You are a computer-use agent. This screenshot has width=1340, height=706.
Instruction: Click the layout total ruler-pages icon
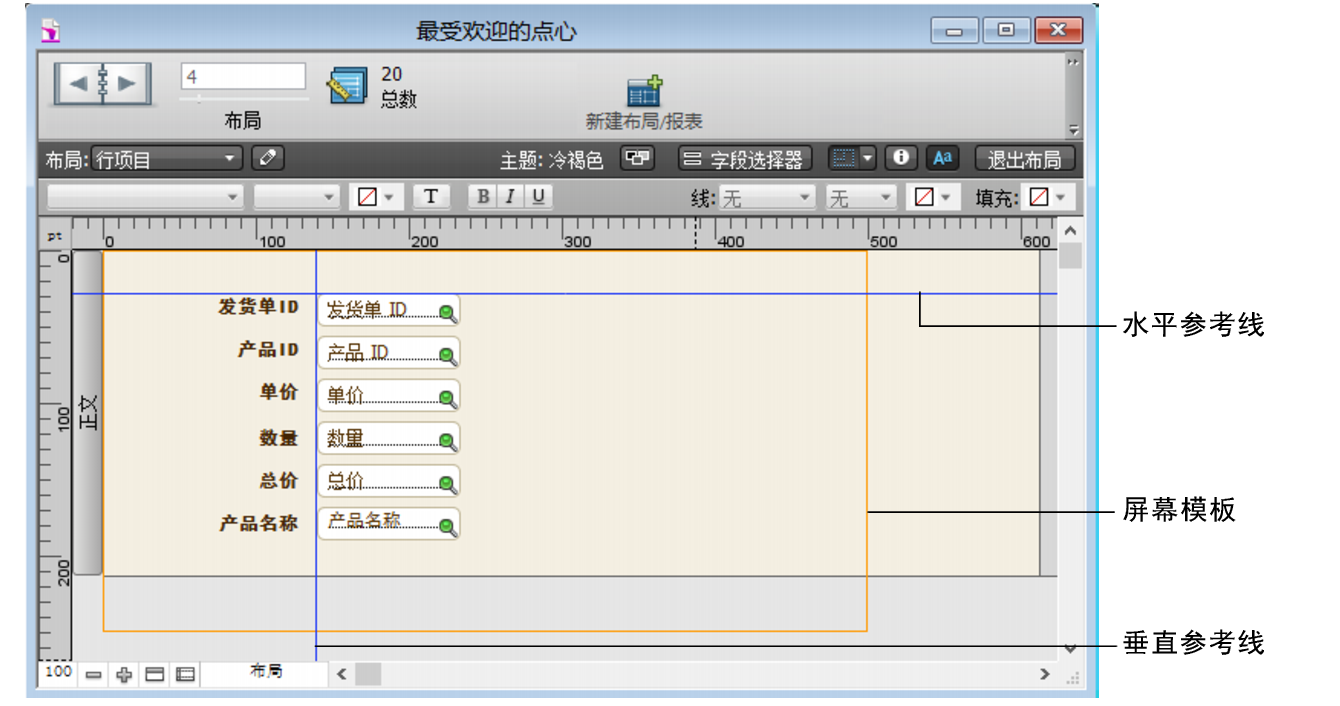(x=347, y=86)
